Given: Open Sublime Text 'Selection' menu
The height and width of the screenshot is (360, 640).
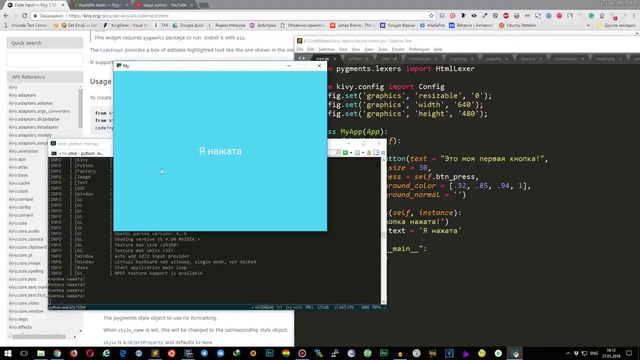Looking at the screenshot, I should point(326,49).
